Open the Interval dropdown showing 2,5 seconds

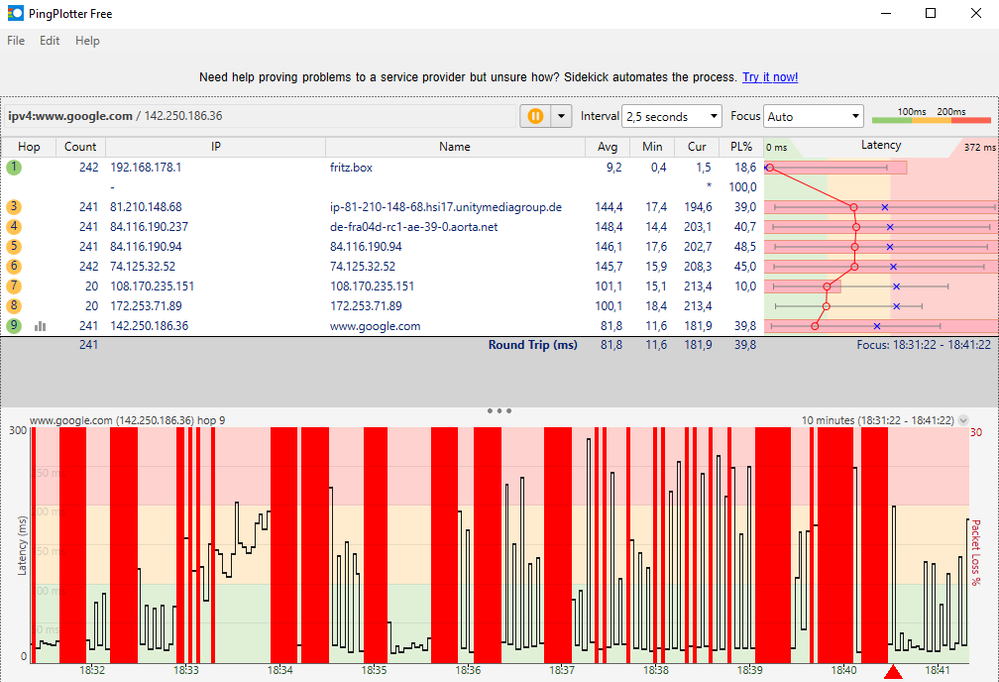[x=672, y=116]
